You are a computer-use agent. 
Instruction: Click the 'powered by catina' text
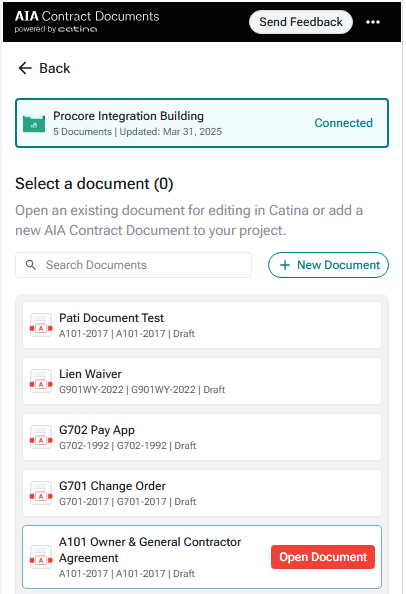pos(56,29)
